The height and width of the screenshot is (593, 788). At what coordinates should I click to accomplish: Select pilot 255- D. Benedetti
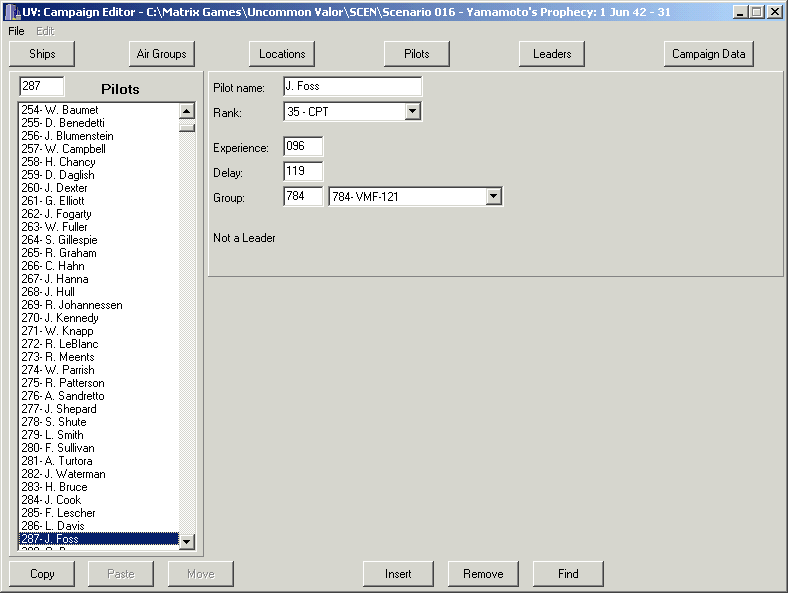[x=99, y=123]
